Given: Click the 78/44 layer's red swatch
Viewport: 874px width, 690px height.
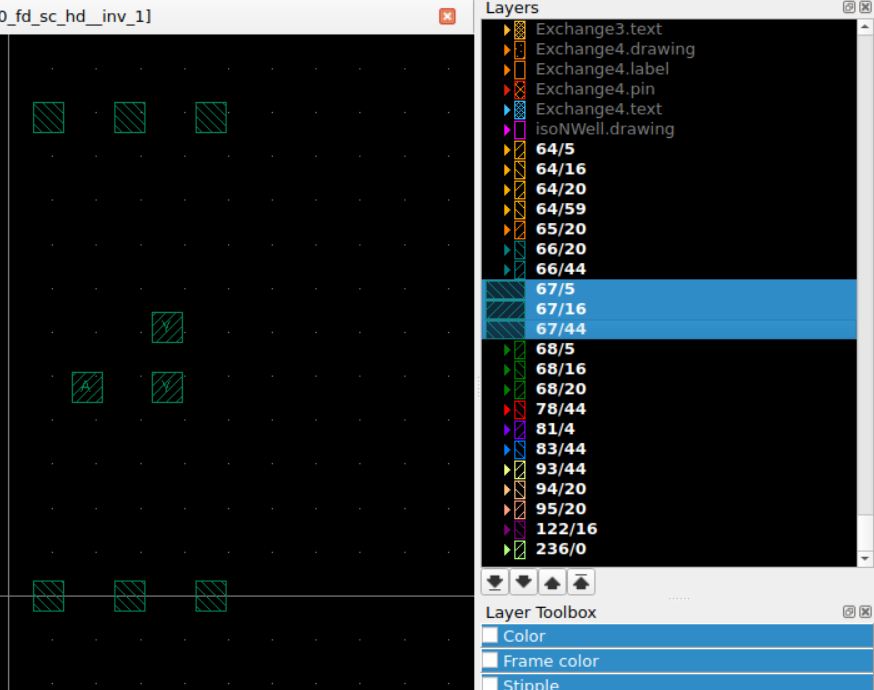Looking at the screenshot, I should 519,409.
